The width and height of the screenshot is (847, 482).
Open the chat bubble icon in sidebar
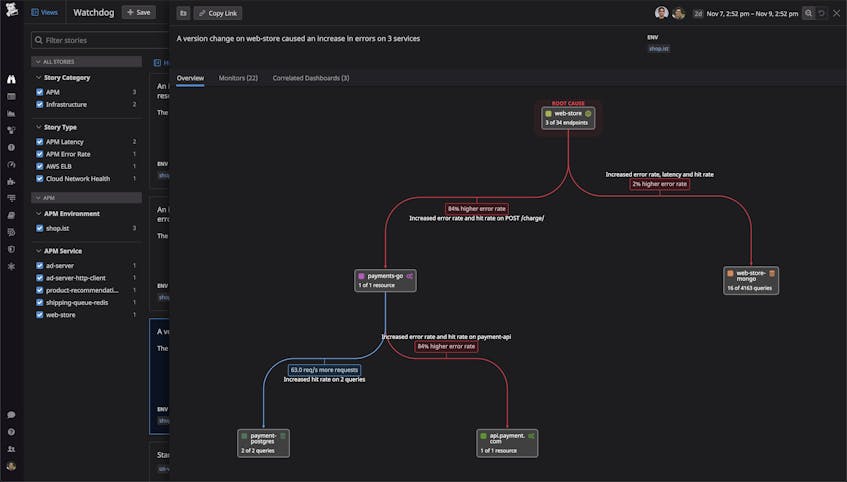11,414
